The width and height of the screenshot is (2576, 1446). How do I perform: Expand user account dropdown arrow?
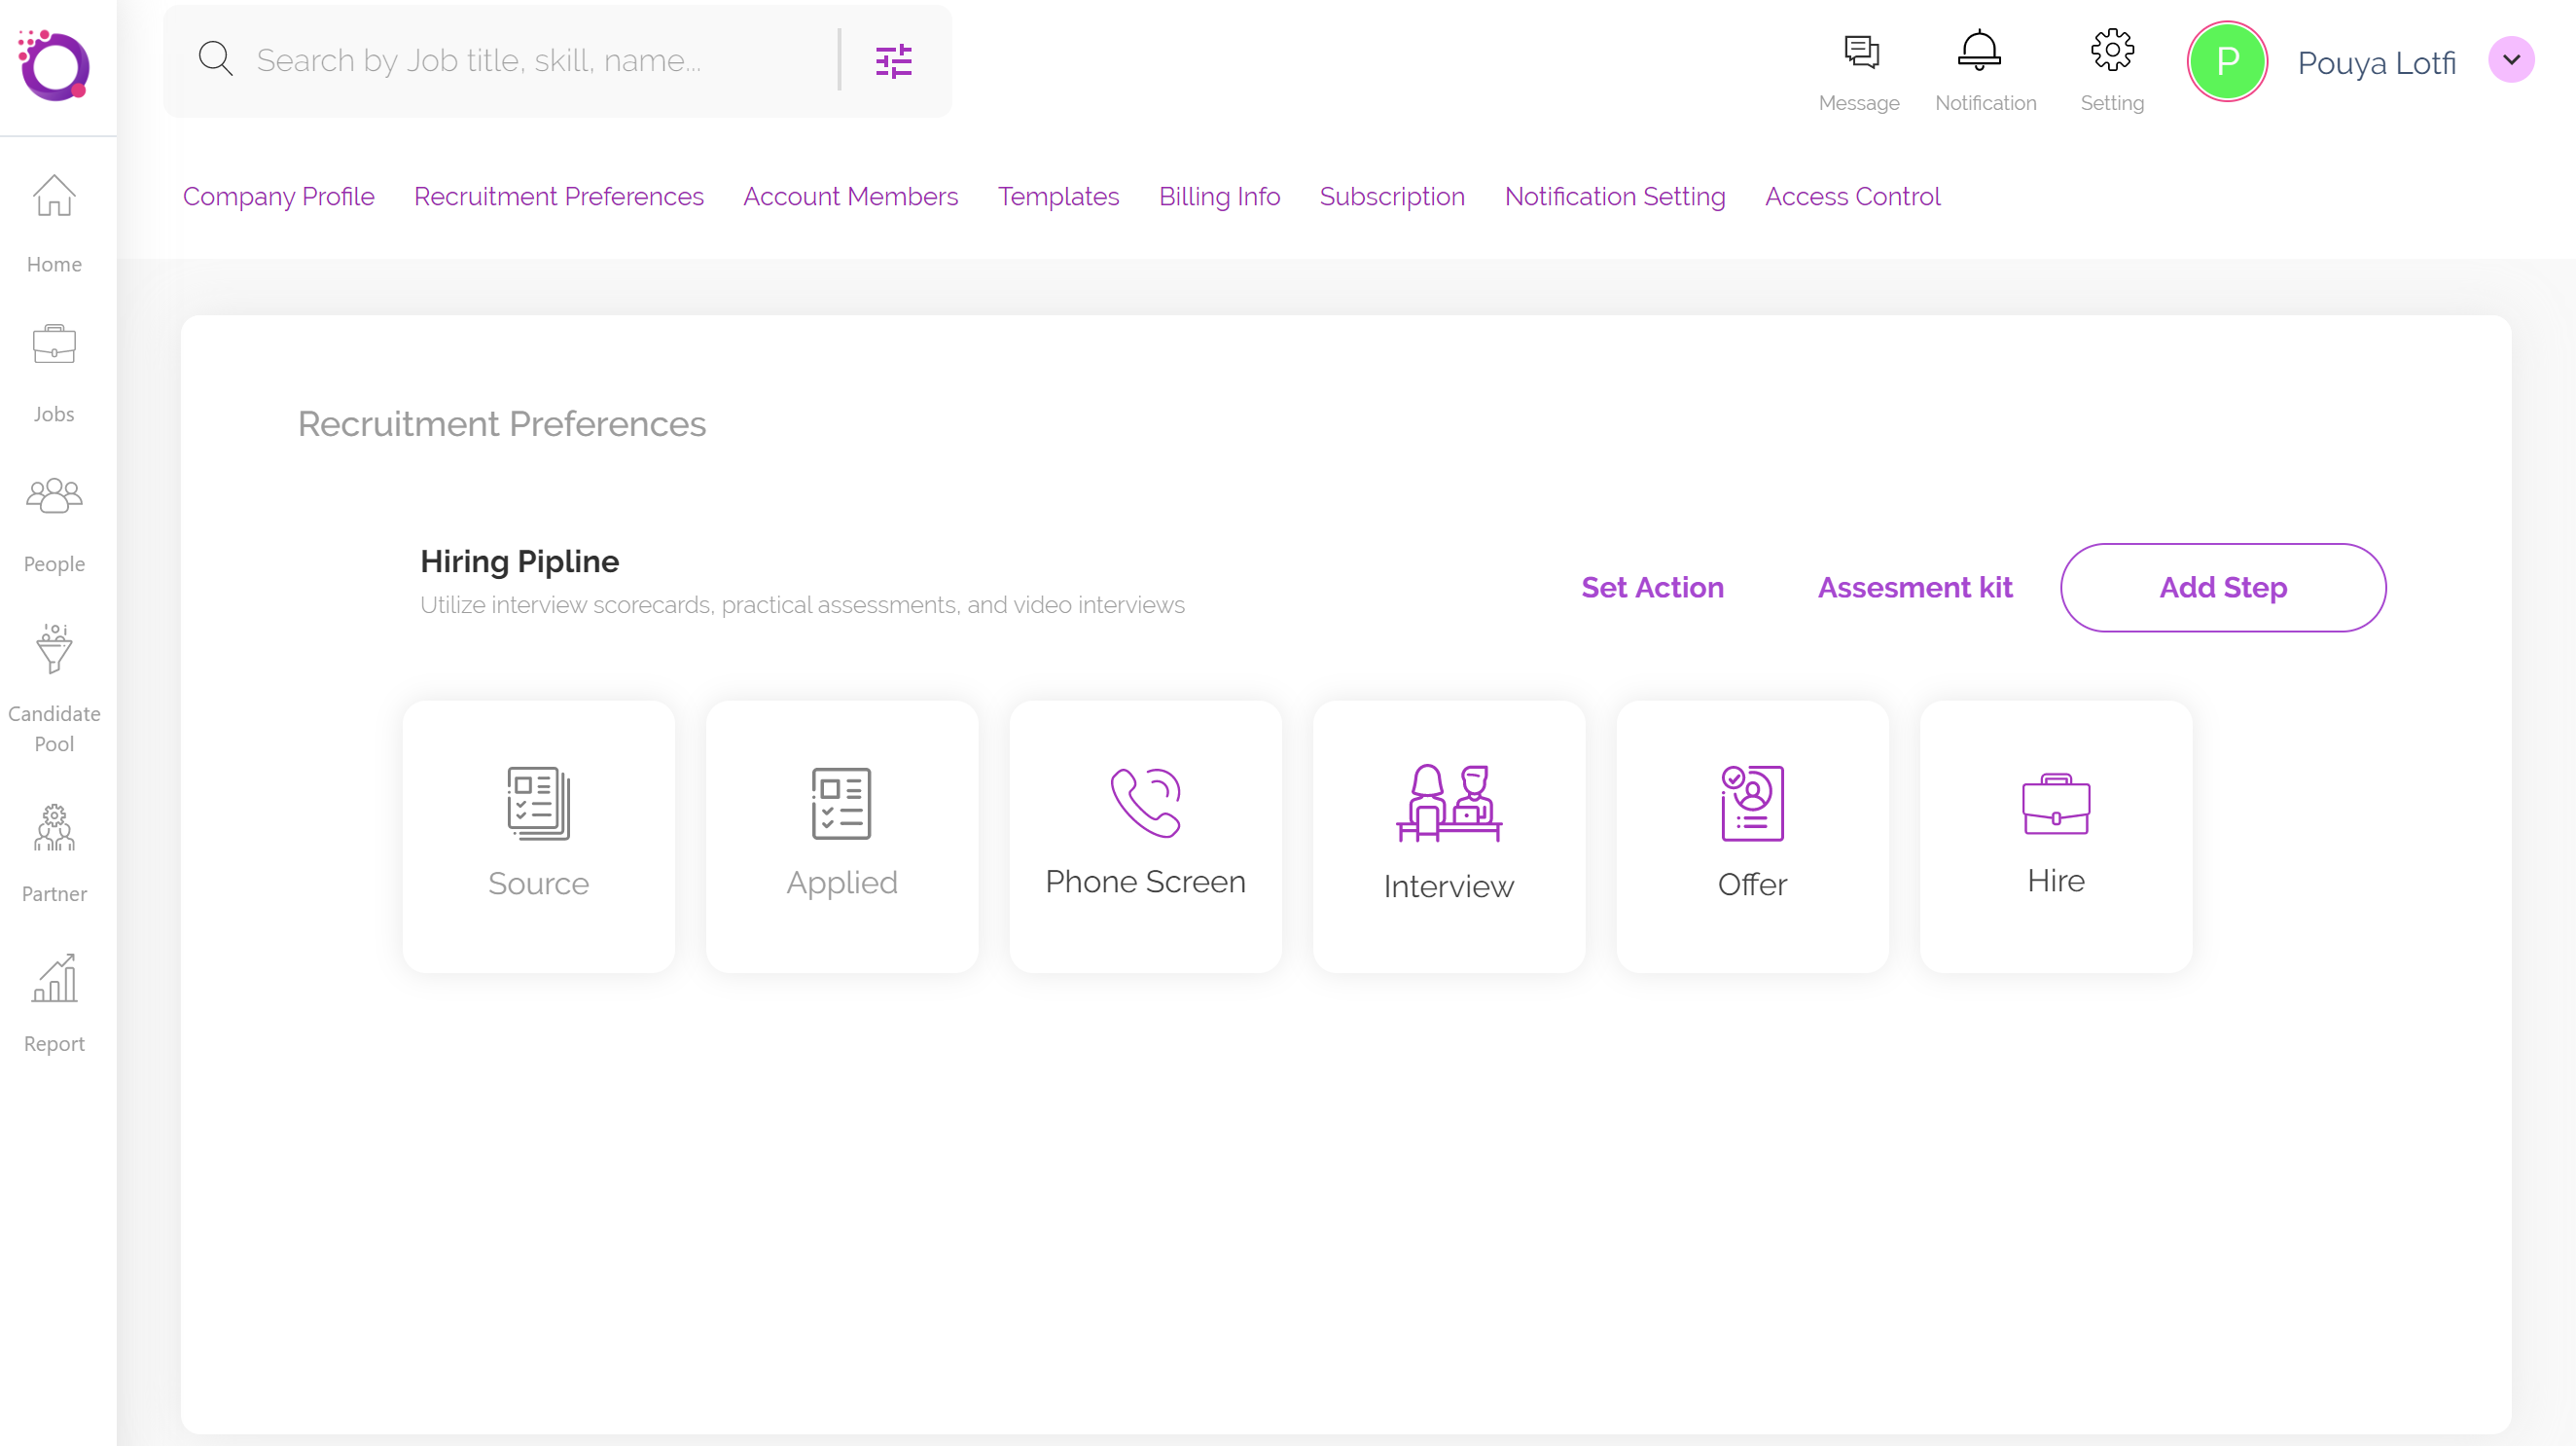tap(2510, 60)
